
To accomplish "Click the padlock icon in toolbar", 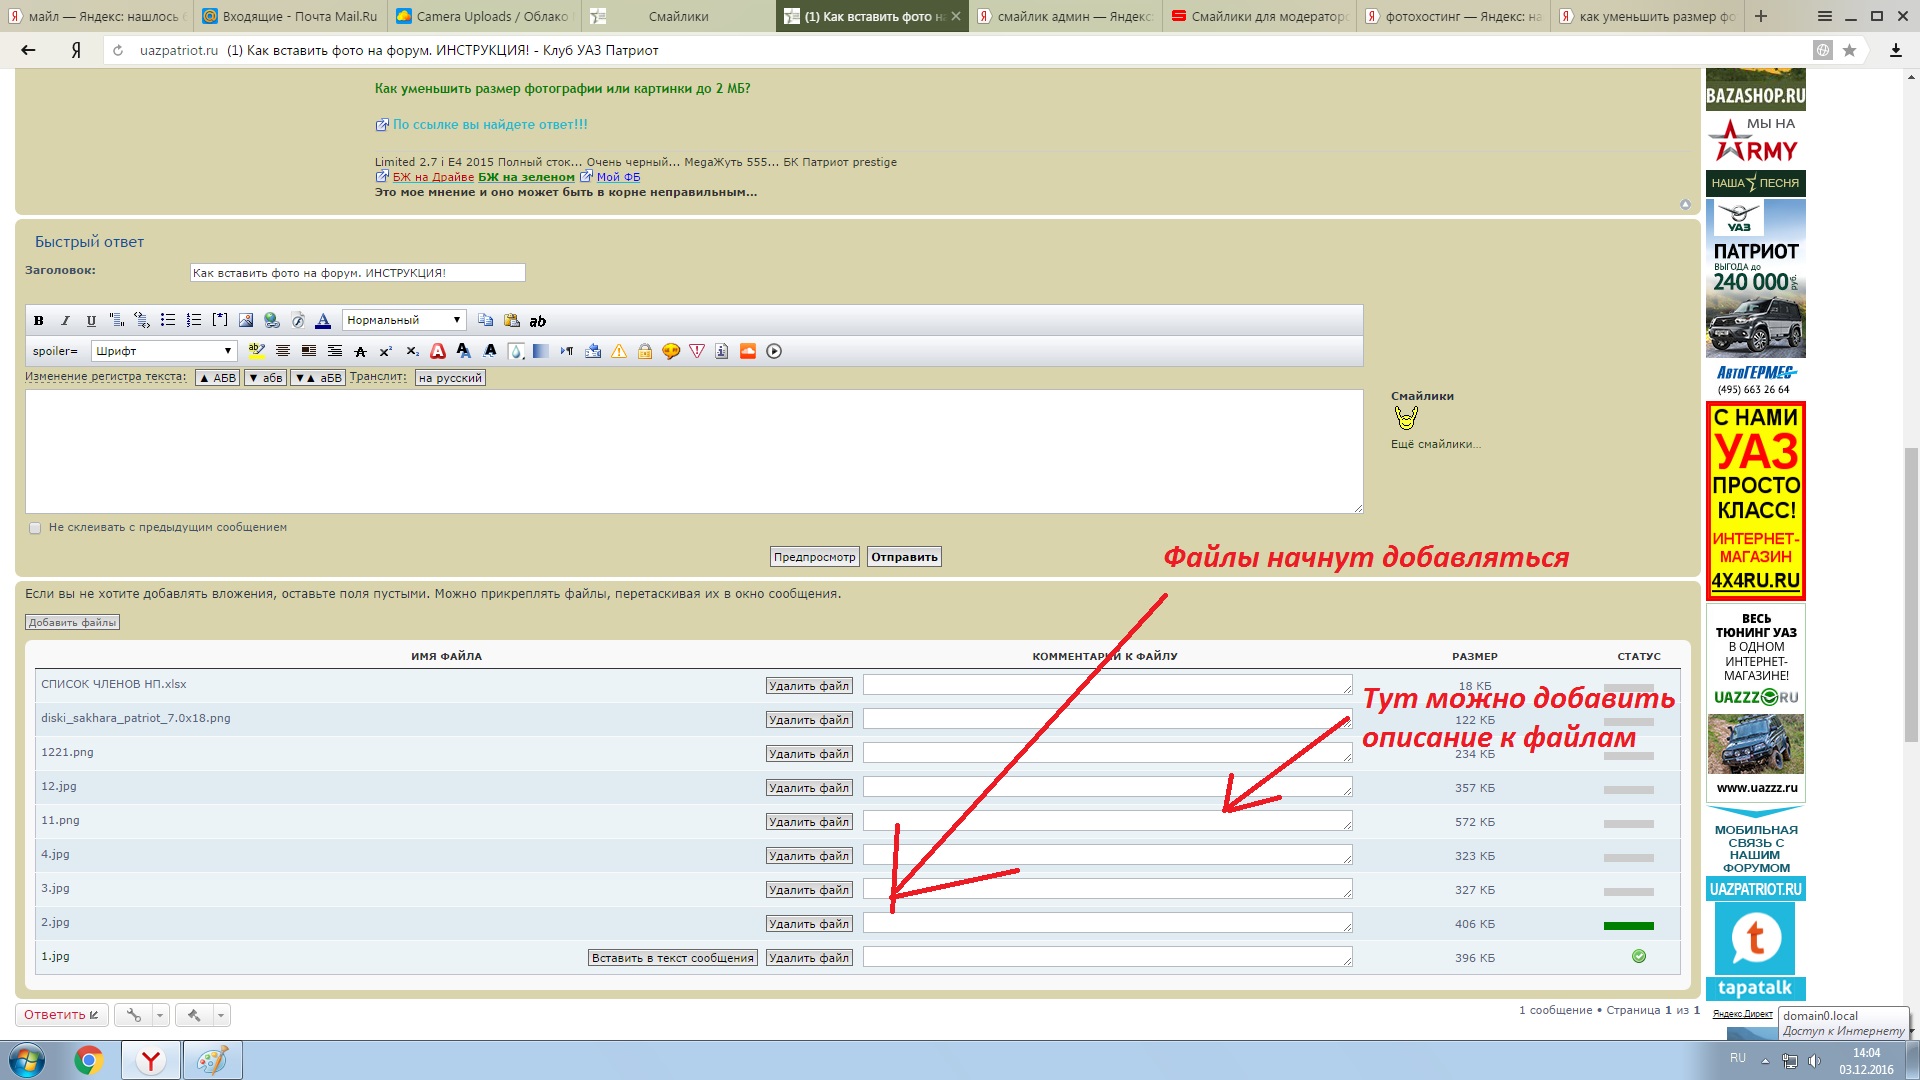I will pos(645,352).
